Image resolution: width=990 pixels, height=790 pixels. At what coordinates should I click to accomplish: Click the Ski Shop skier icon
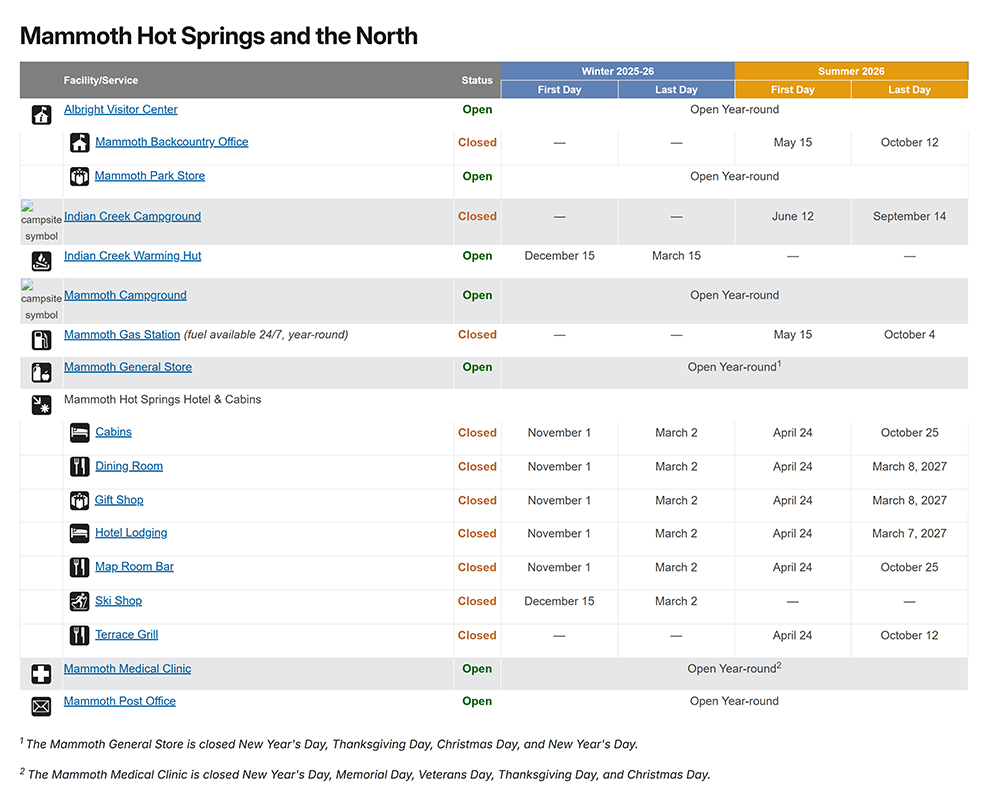point(79,602)
